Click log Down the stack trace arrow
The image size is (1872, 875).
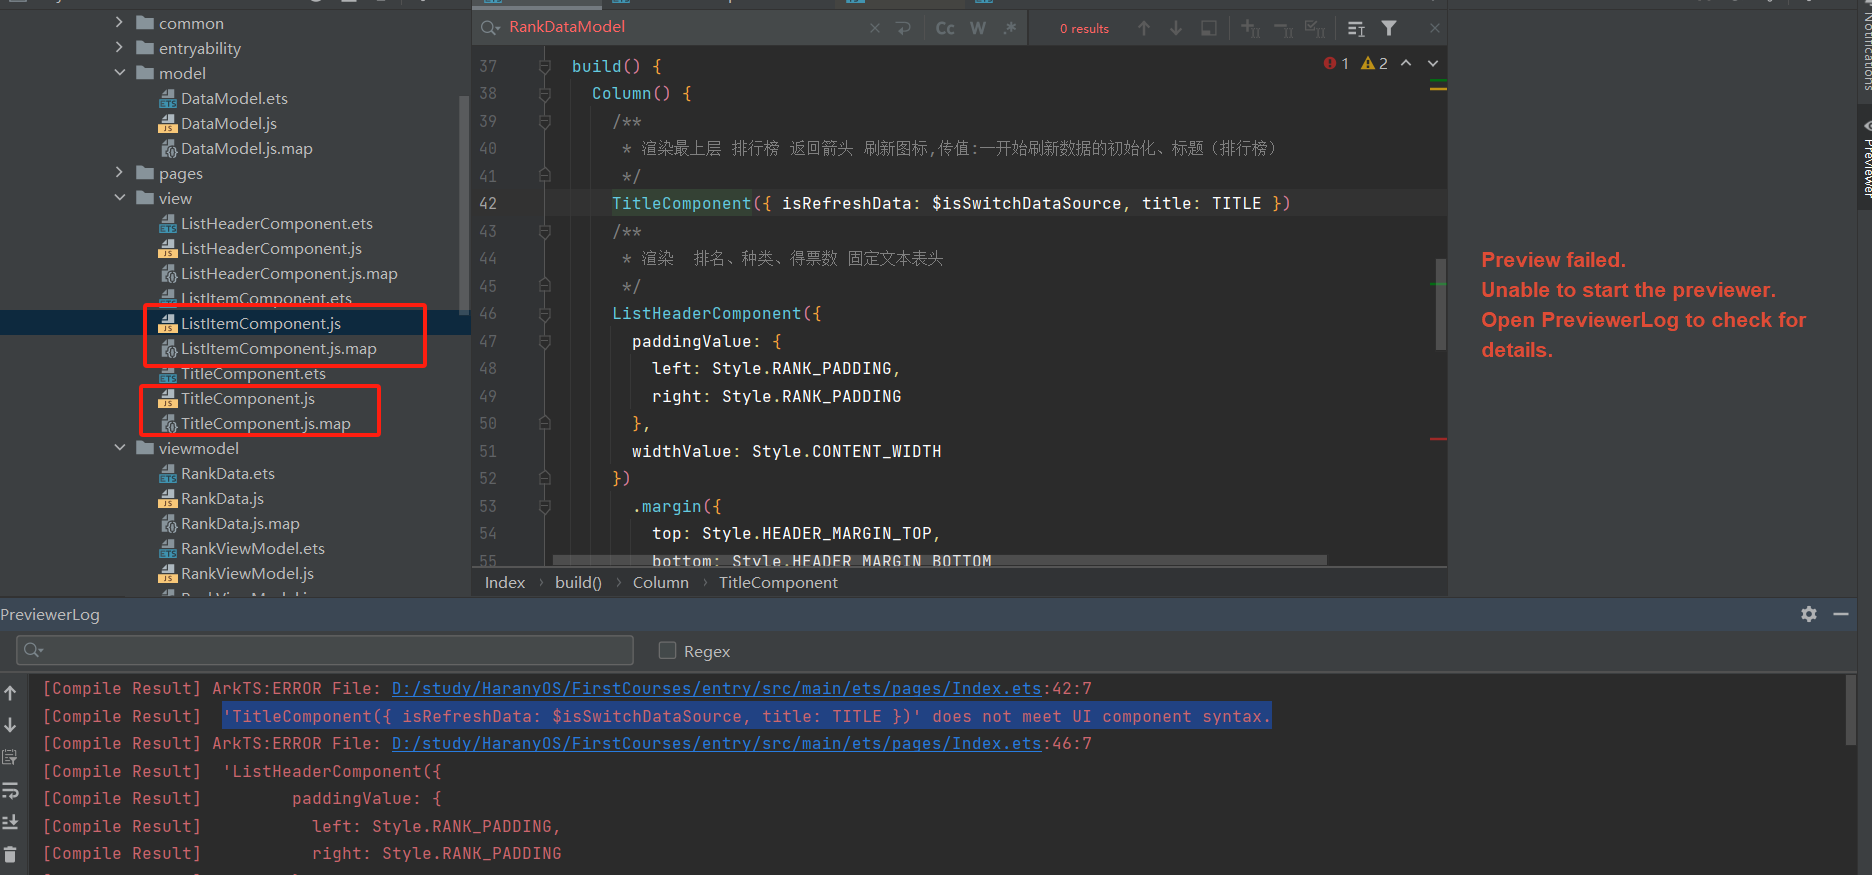coord(10,725)
